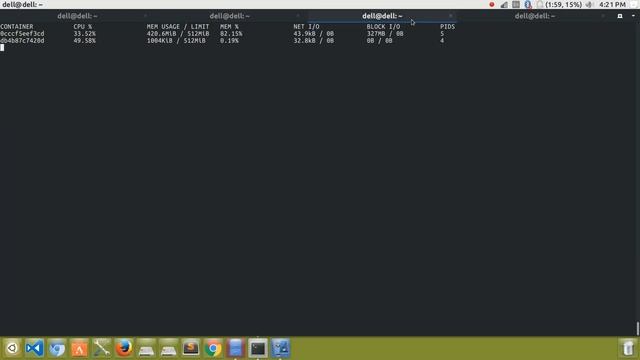The width and height of the screenshot is (640, 360).
Task: Click the 420.6MiB / 512MiB memory usage
Action: pyautogui.click(x=178, y=33)
